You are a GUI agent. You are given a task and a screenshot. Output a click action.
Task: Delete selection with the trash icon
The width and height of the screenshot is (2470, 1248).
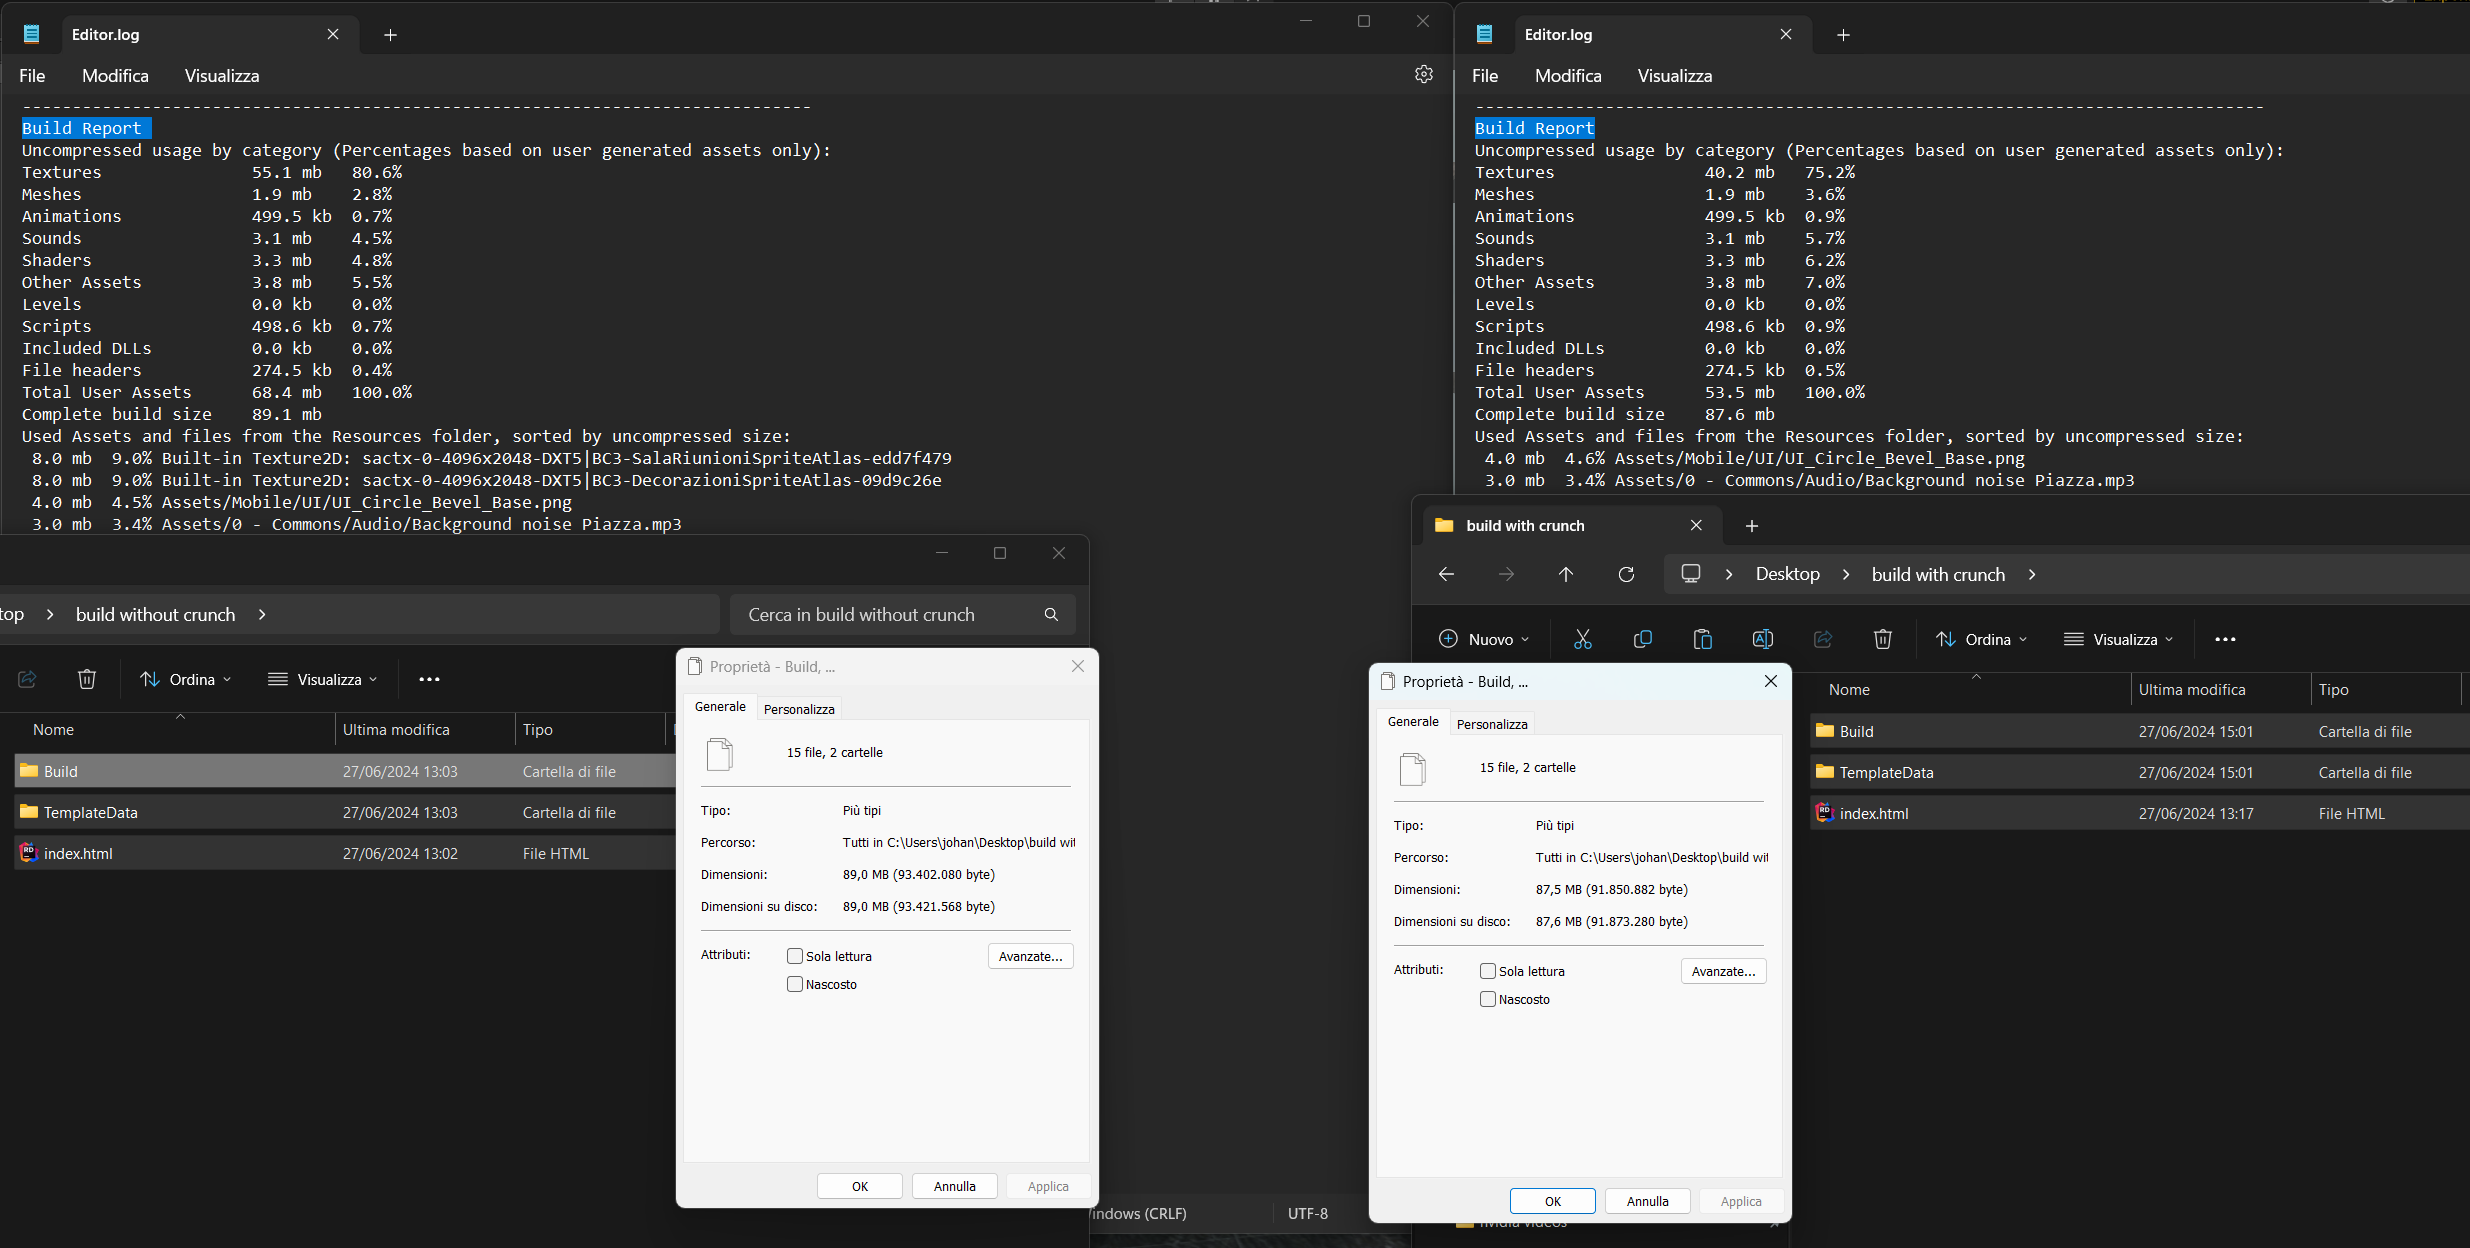coord(1882,639)
